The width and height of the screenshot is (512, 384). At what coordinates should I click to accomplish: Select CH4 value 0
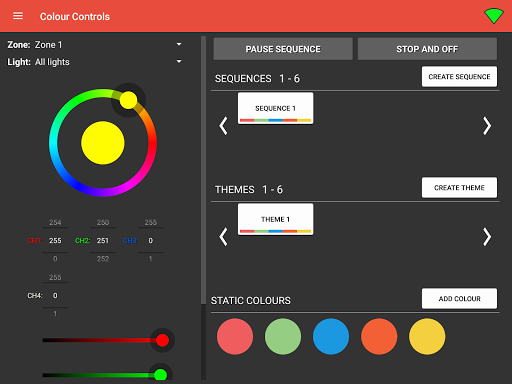[x=55, y=296]
